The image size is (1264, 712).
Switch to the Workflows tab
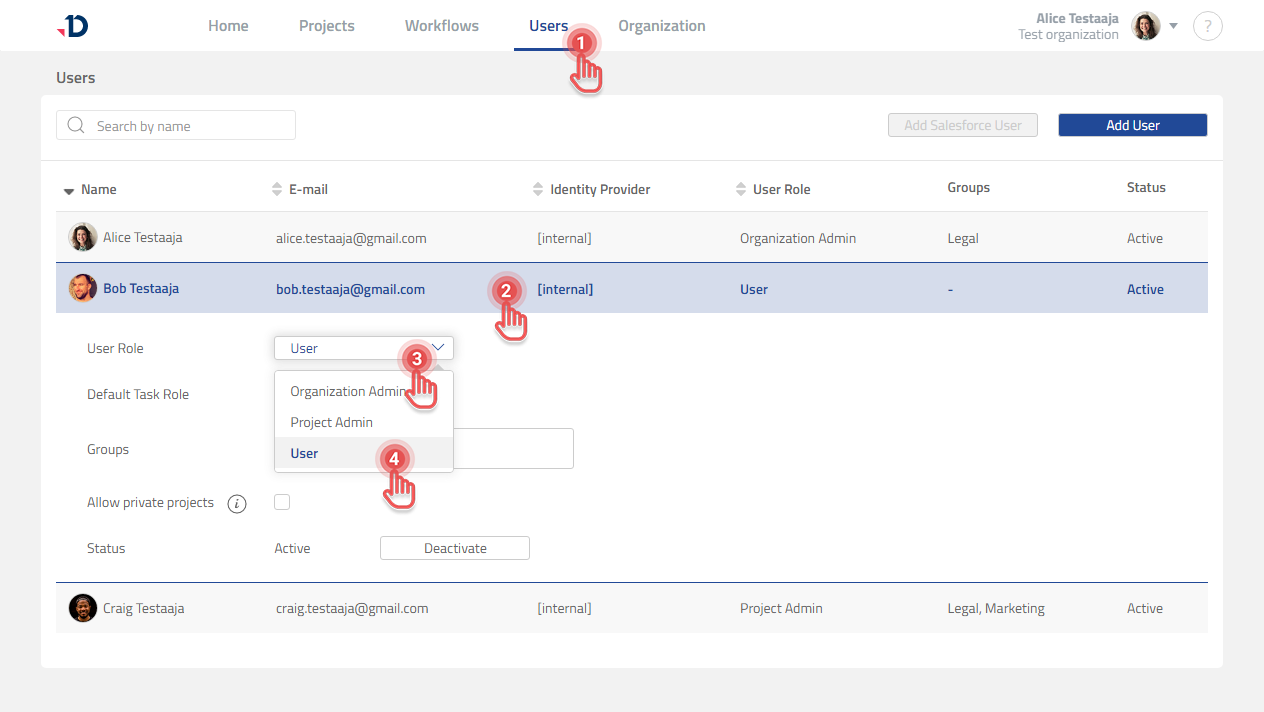pos(441,25)
